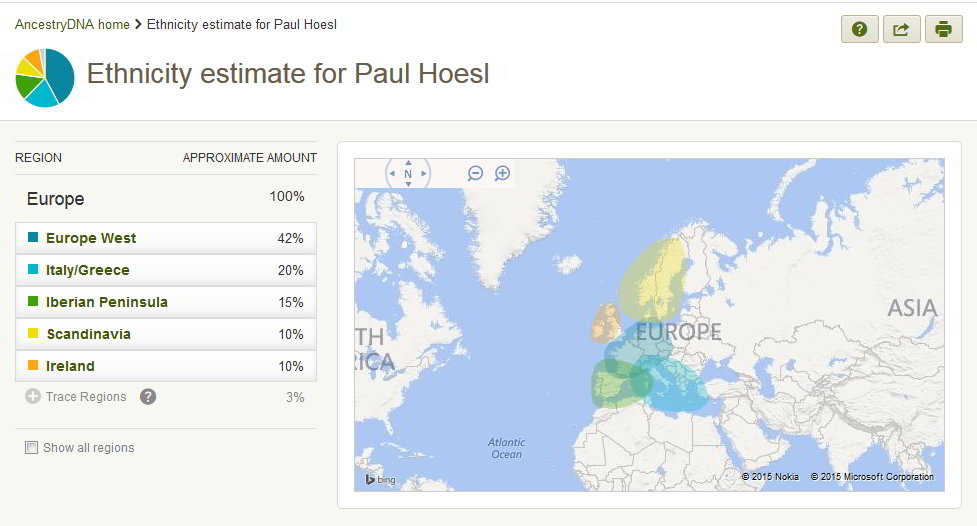Click the share icon button
Screen dimensions: 977x526
tap(902, 29)
